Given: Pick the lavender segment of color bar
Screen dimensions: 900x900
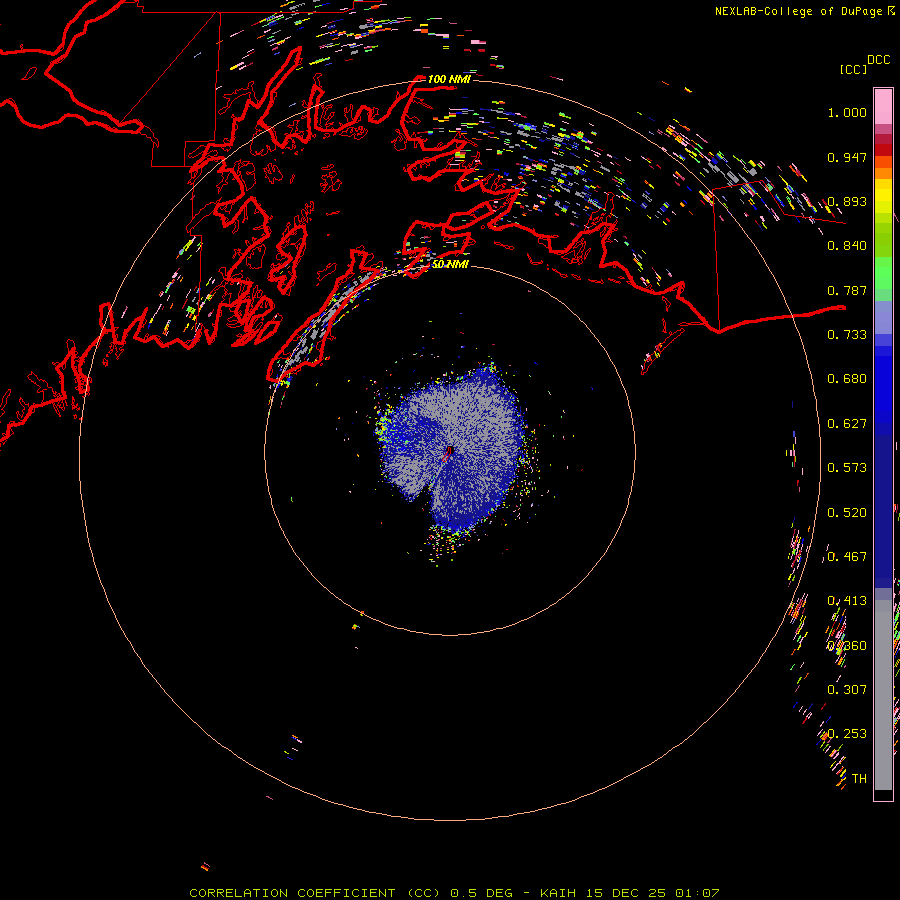Looking at the screenshot, I should pos(883,317).
